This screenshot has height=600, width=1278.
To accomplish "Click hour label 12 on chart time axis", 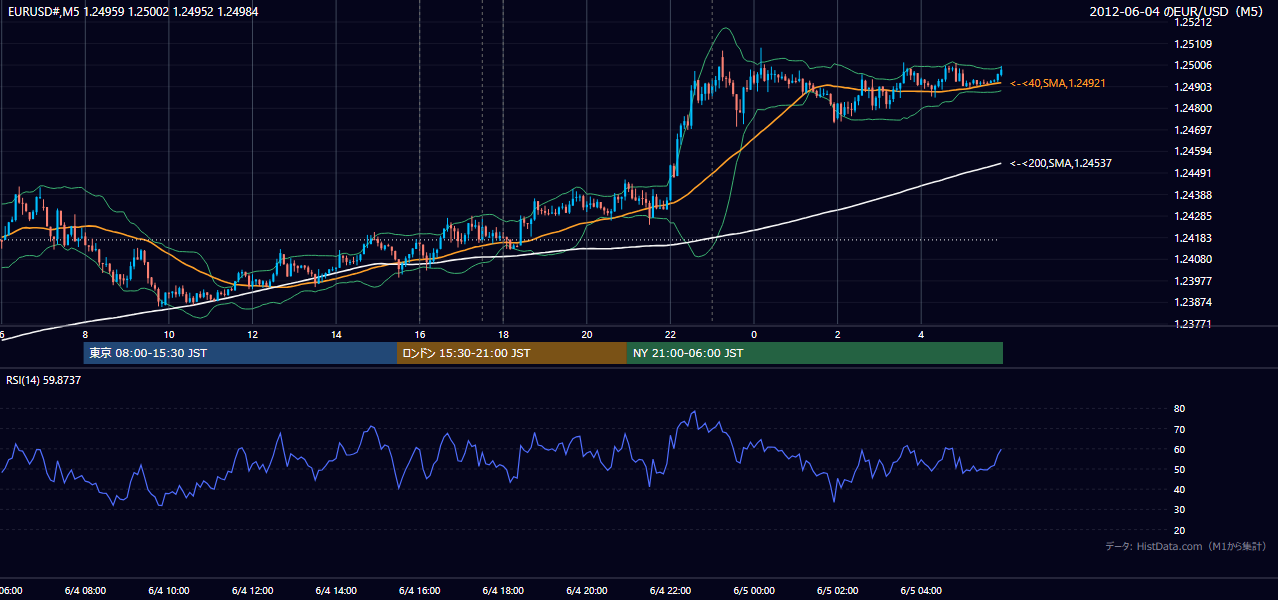I will click(x=252, y=335).
